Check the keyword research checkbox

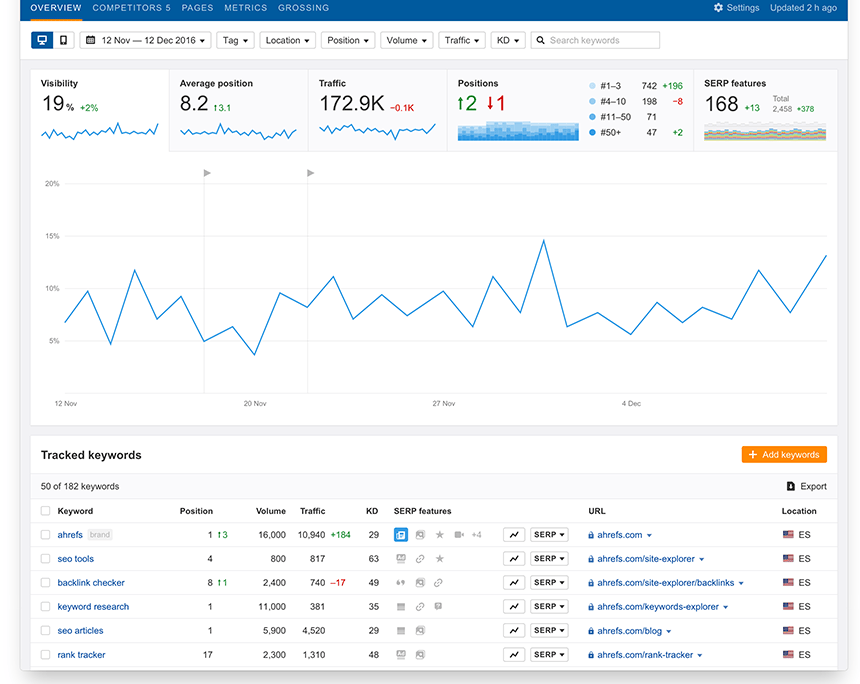pos(46,606)
